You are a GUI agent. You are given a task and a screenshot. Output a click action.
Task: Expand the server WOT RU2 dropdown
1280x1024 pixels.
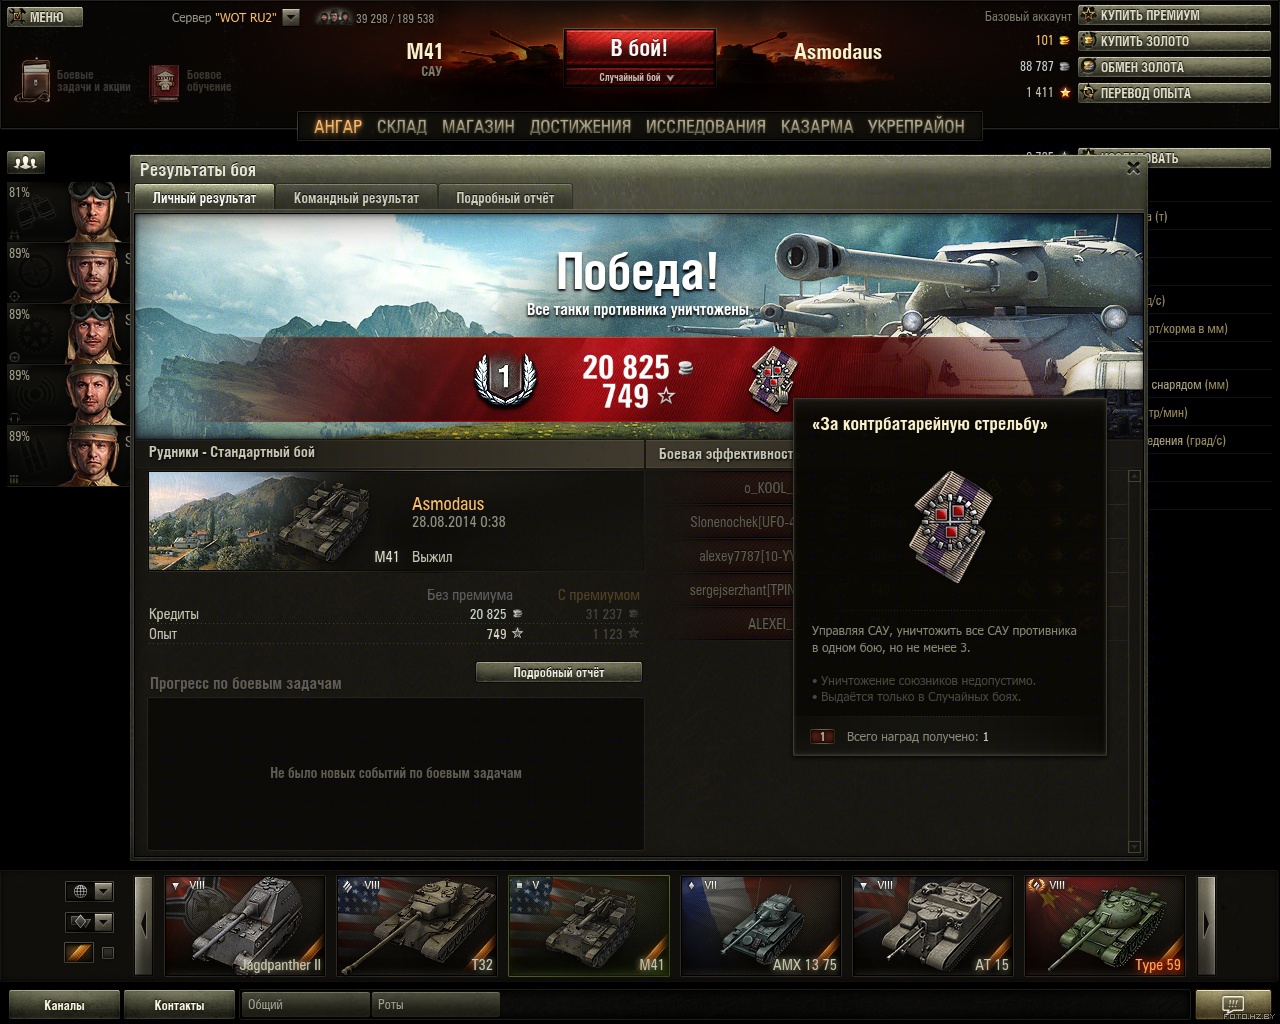click(x=291, y=17)
